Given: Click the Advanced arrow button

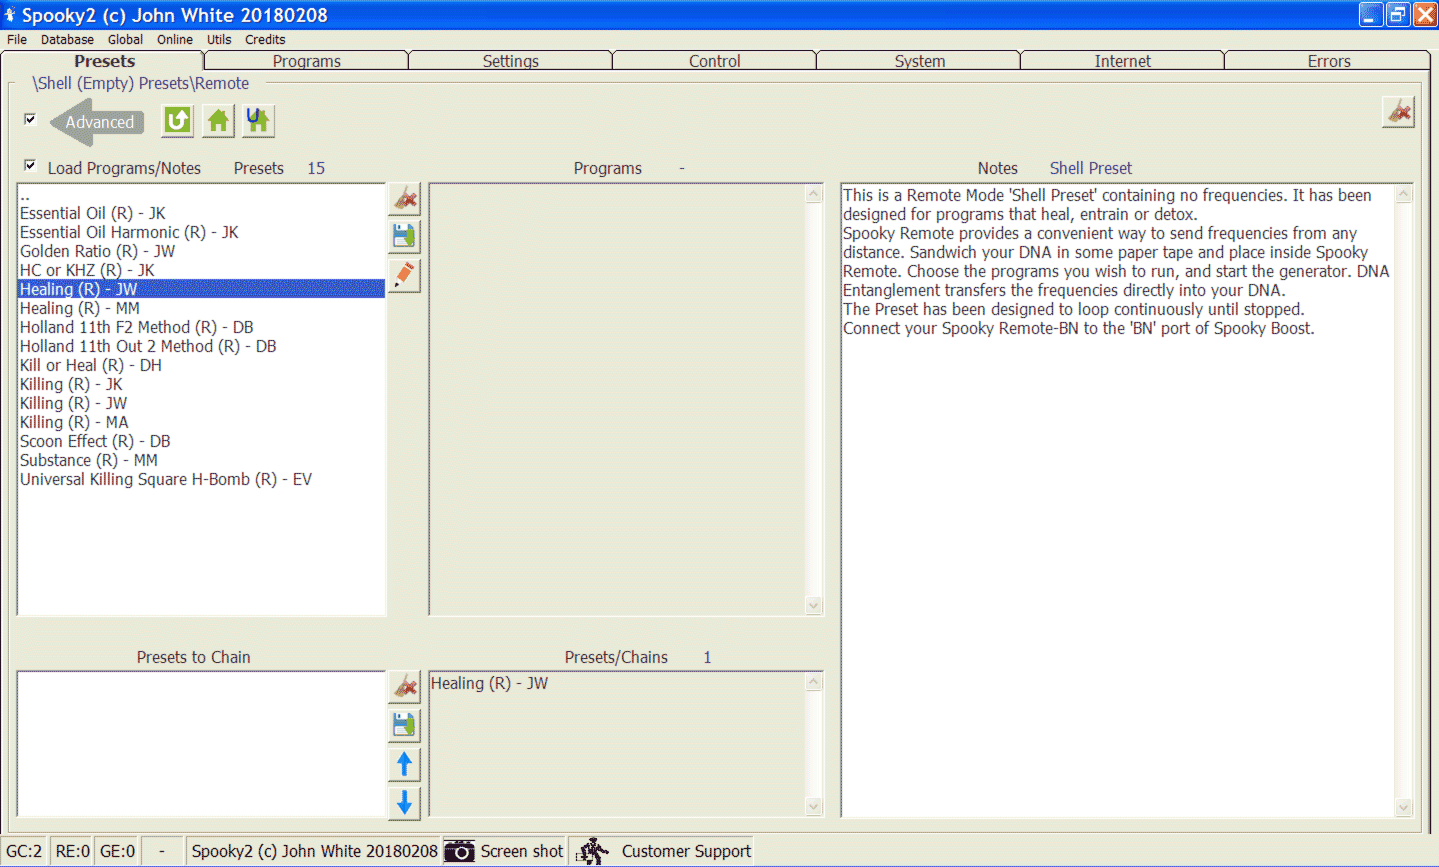Looking at the screenshot, I should coord(98,122).
